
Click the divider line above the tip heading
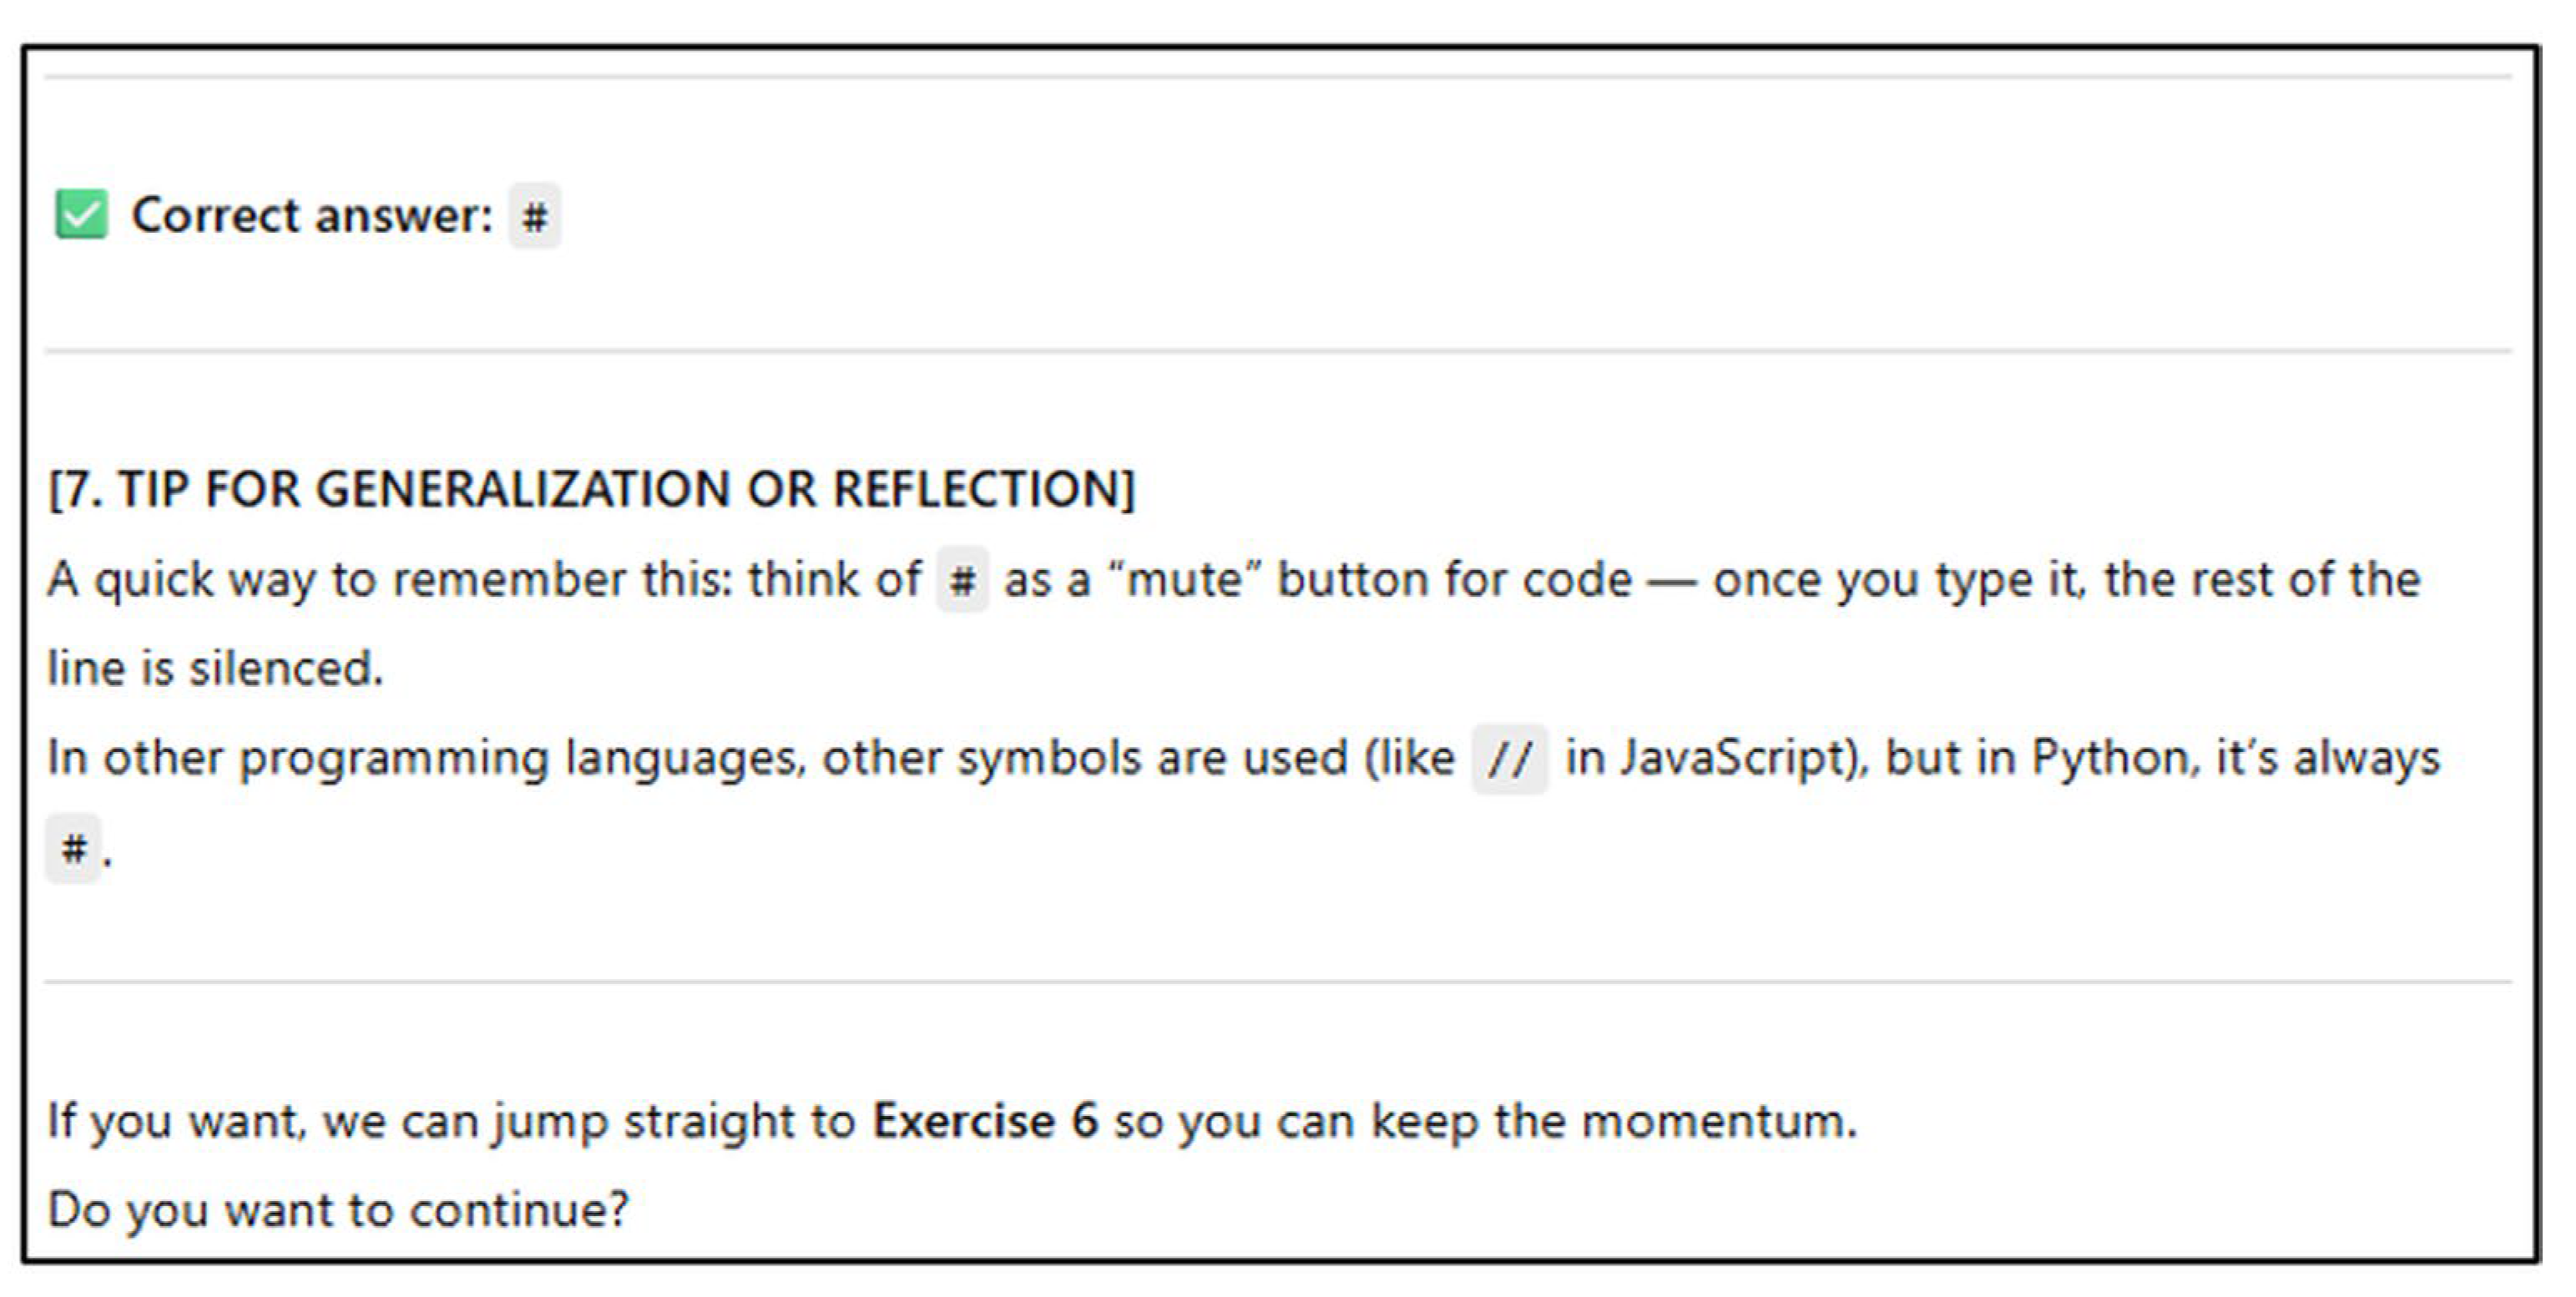tap(1278, 351)
